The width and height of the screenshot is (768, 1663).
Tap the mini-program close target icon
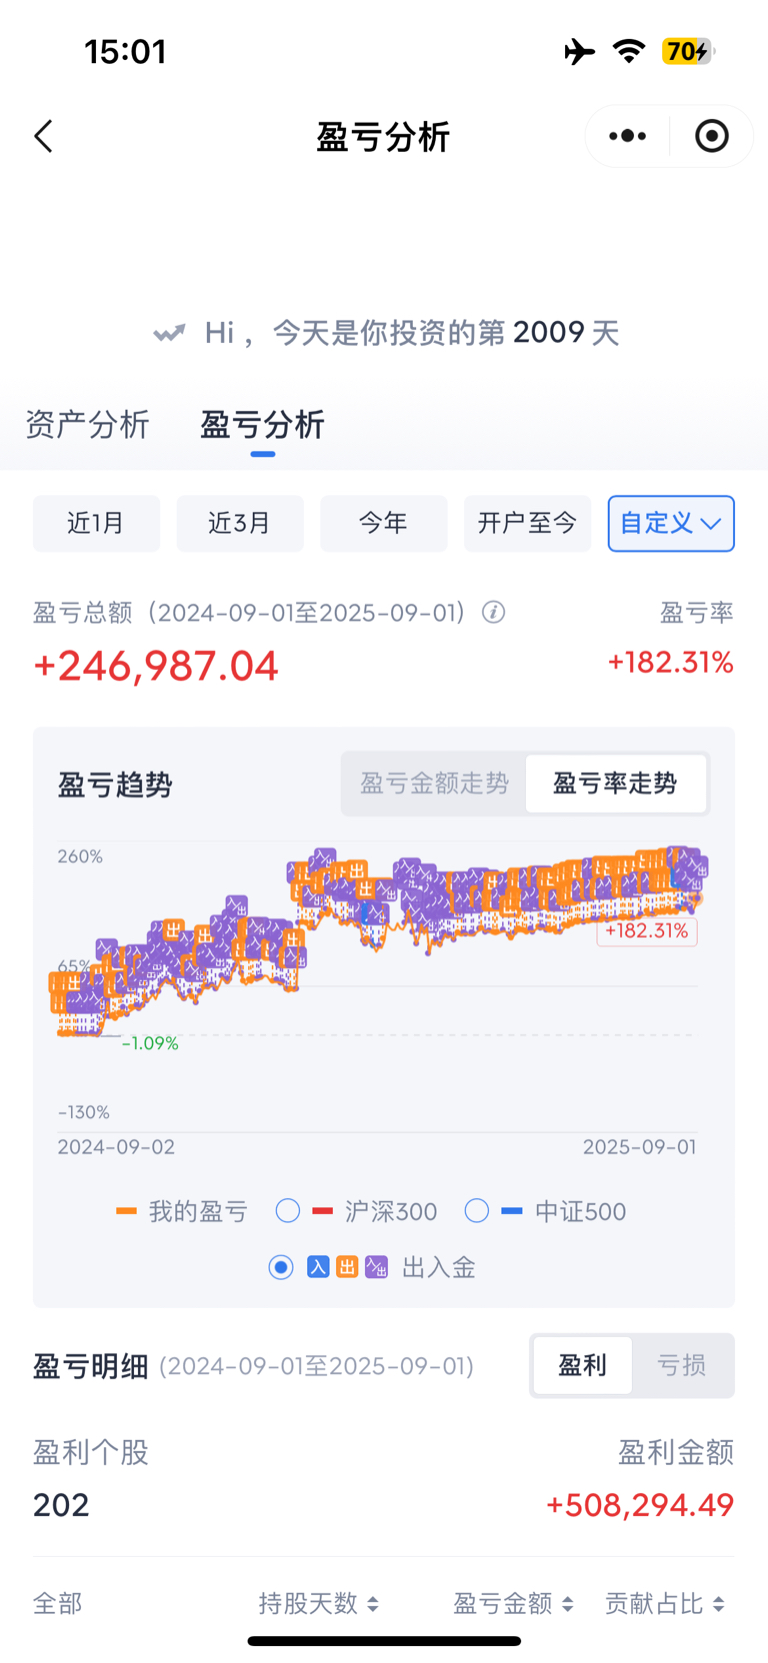pyautogui.click(x=712, y=136)
